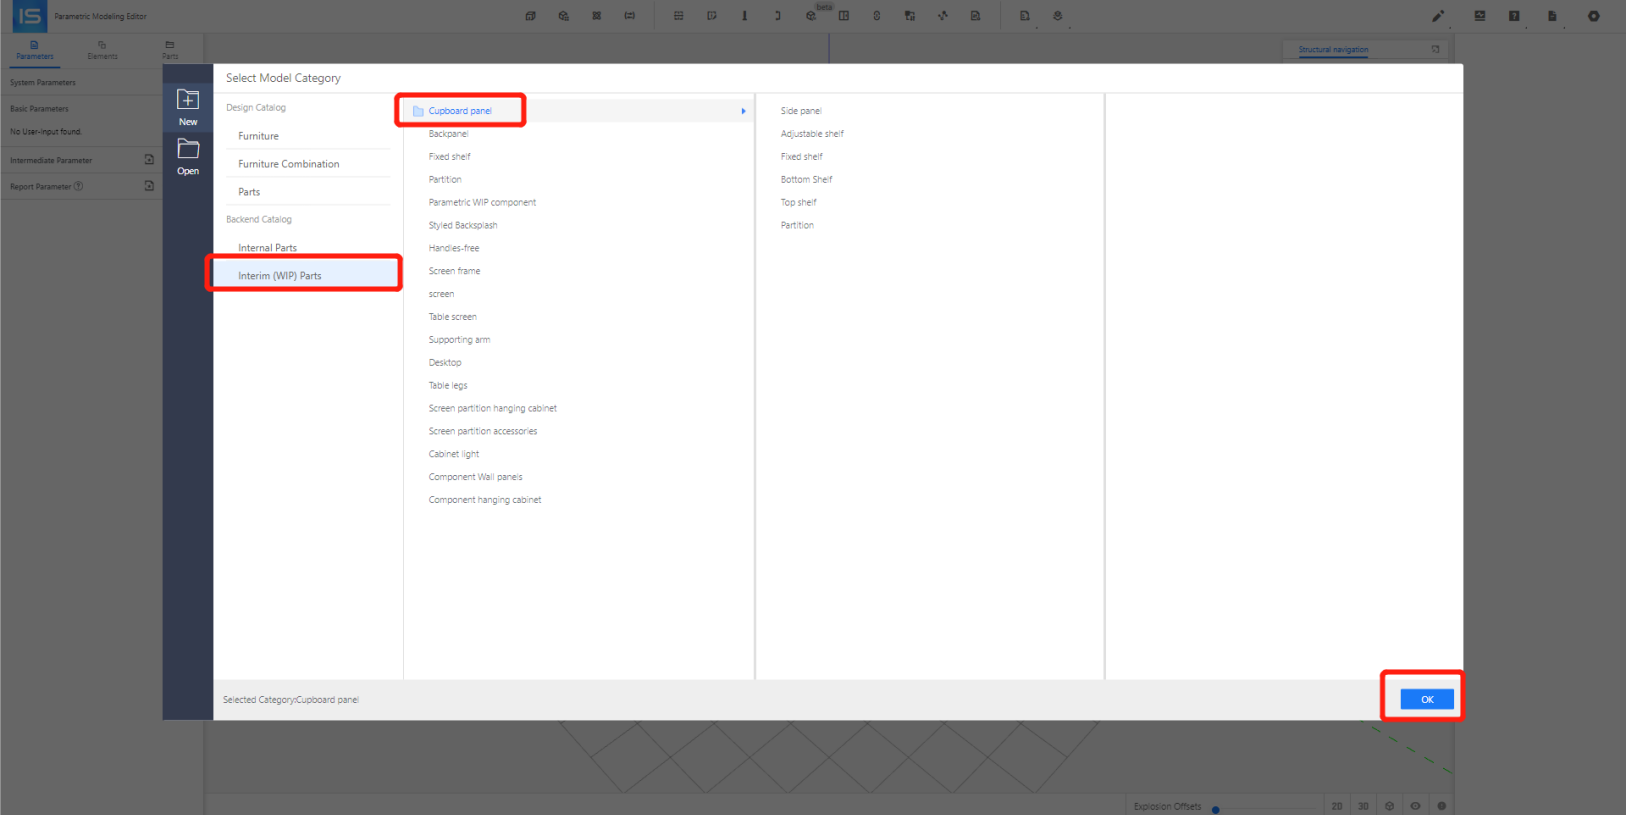The image size is (1626, 815).
Task: Click the Report Parameter add icon
Action: pos(149,186)
